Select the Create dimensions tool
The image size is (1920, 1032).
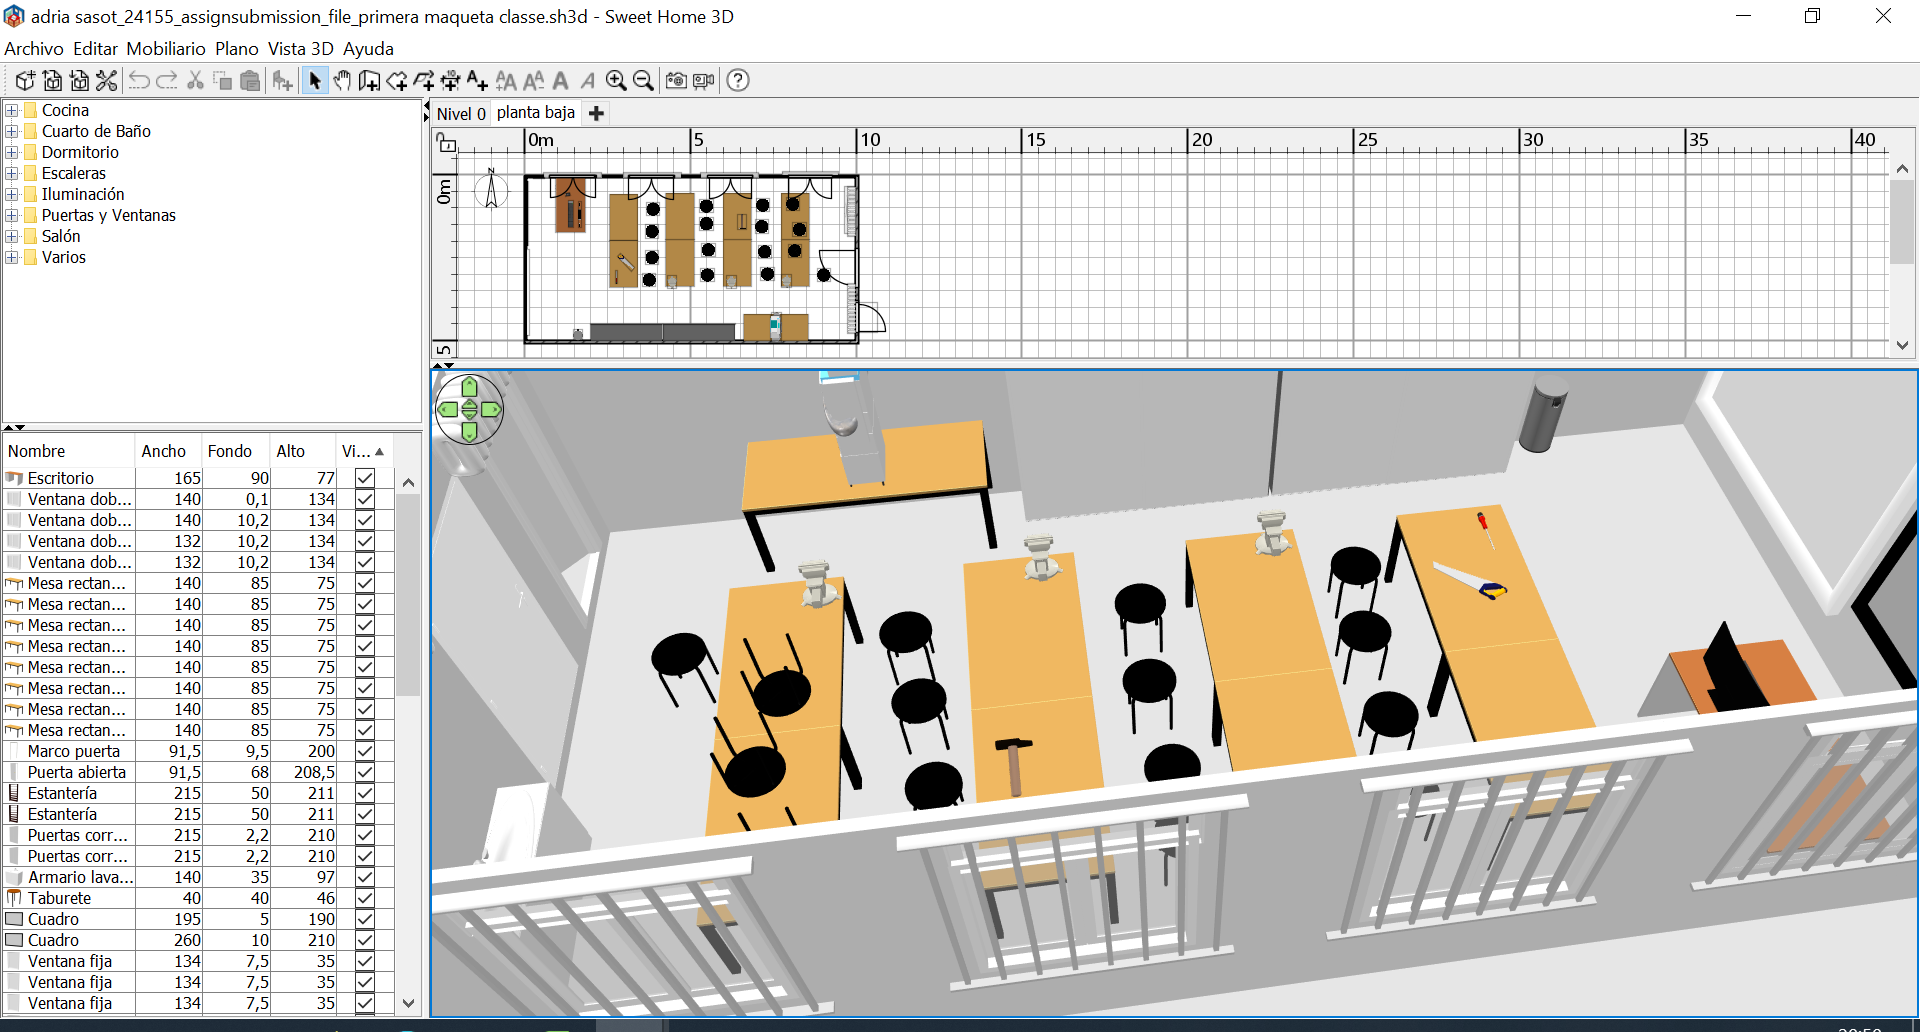point(450,81)
